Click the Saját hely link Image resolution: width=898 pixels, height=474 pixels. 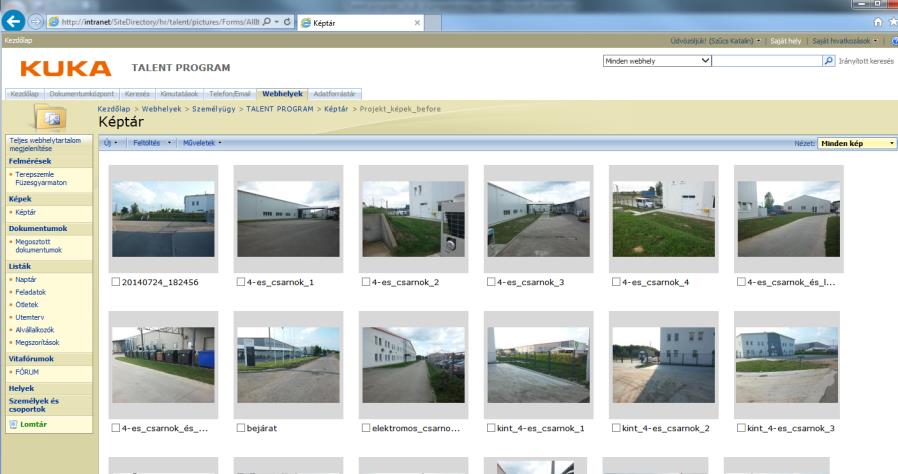tap(785, 41)
